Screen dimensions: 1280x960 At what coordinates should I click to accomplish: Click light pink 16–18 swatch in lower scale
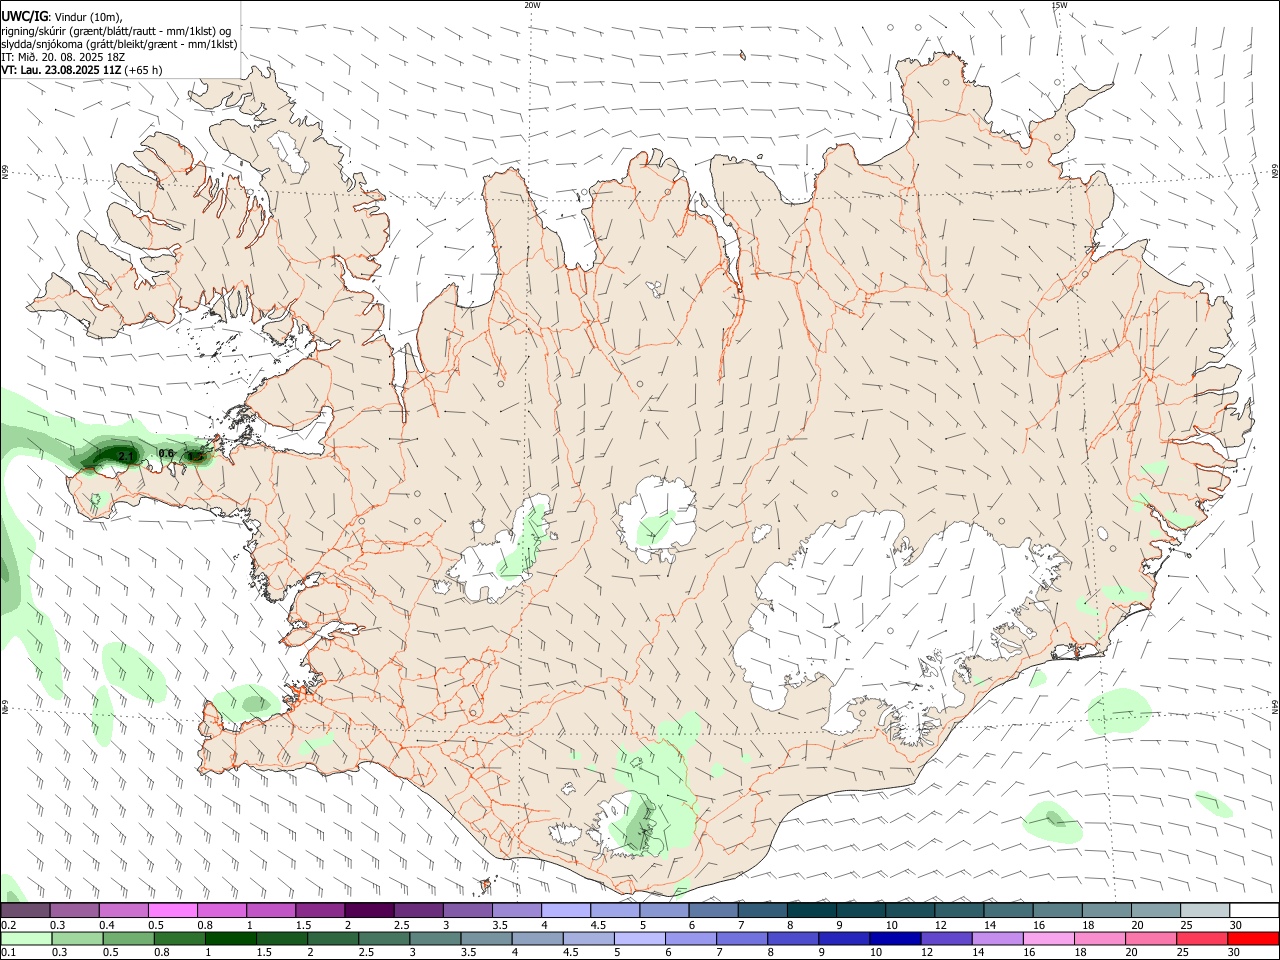pyautogui.click(x=1049, y=938)
